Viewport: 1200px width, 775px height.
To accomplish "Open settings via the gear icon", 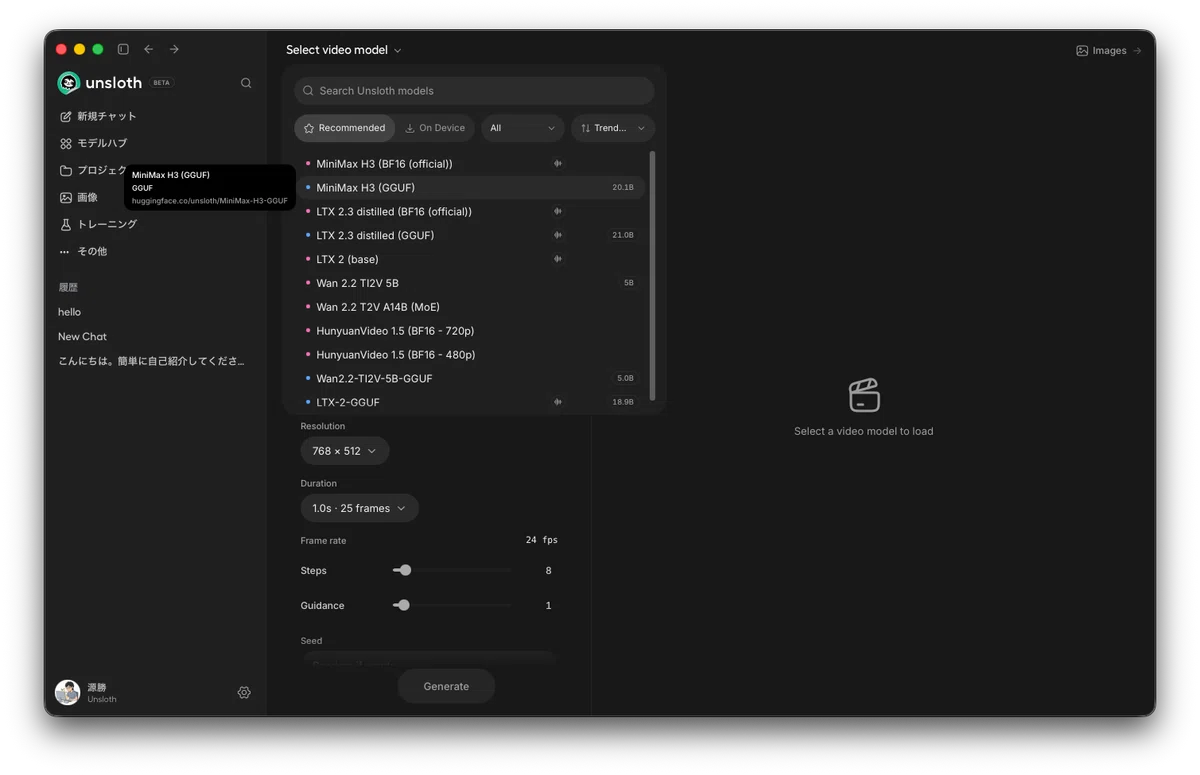I will (244, 692).
